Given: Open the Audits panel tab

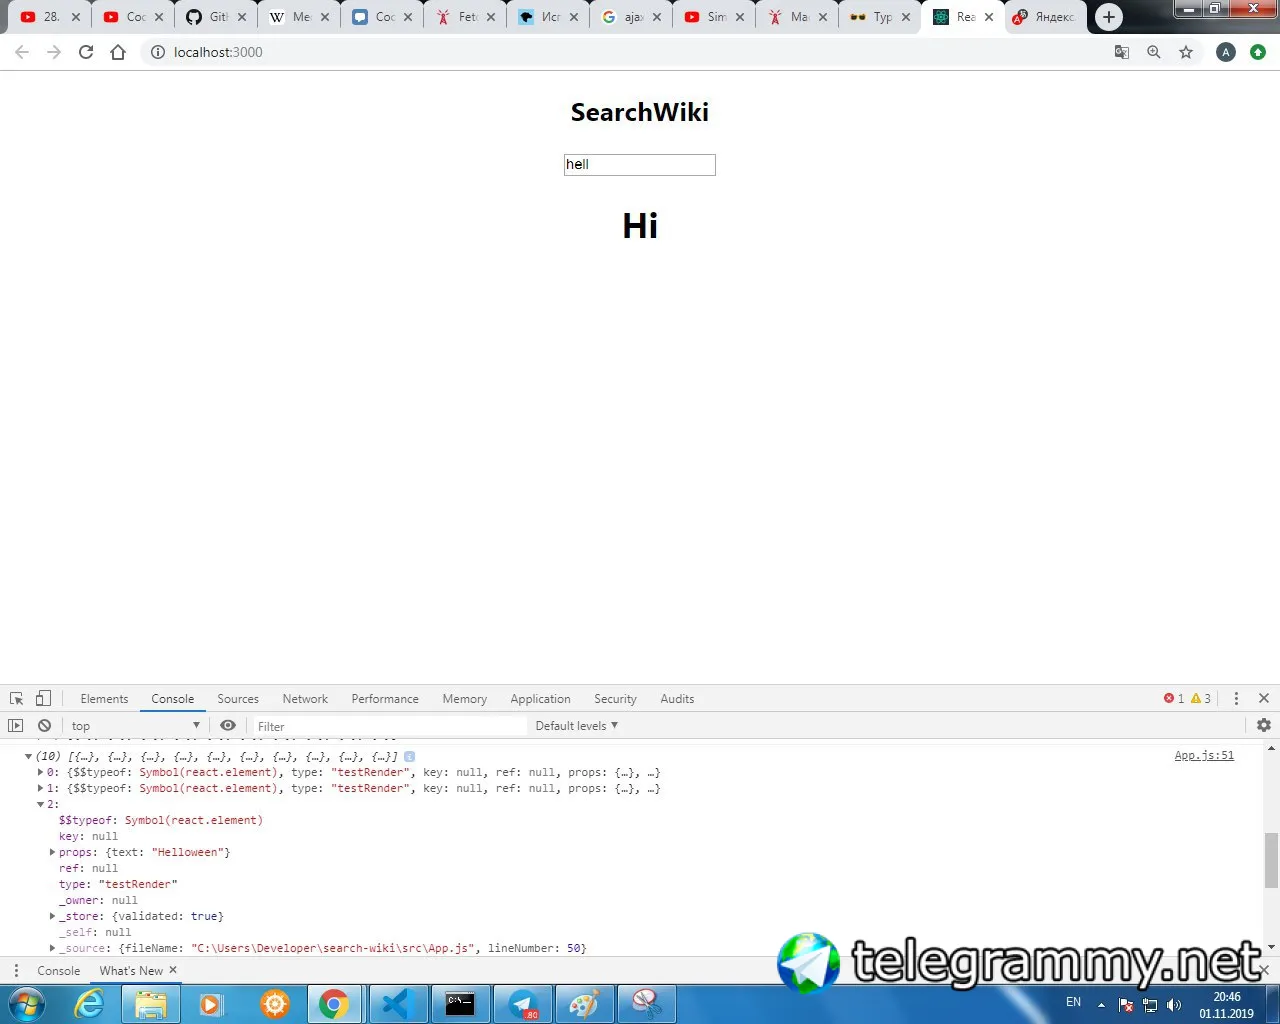Looking at the screenshot, I should pyautogui.click(x=677, y=699).
